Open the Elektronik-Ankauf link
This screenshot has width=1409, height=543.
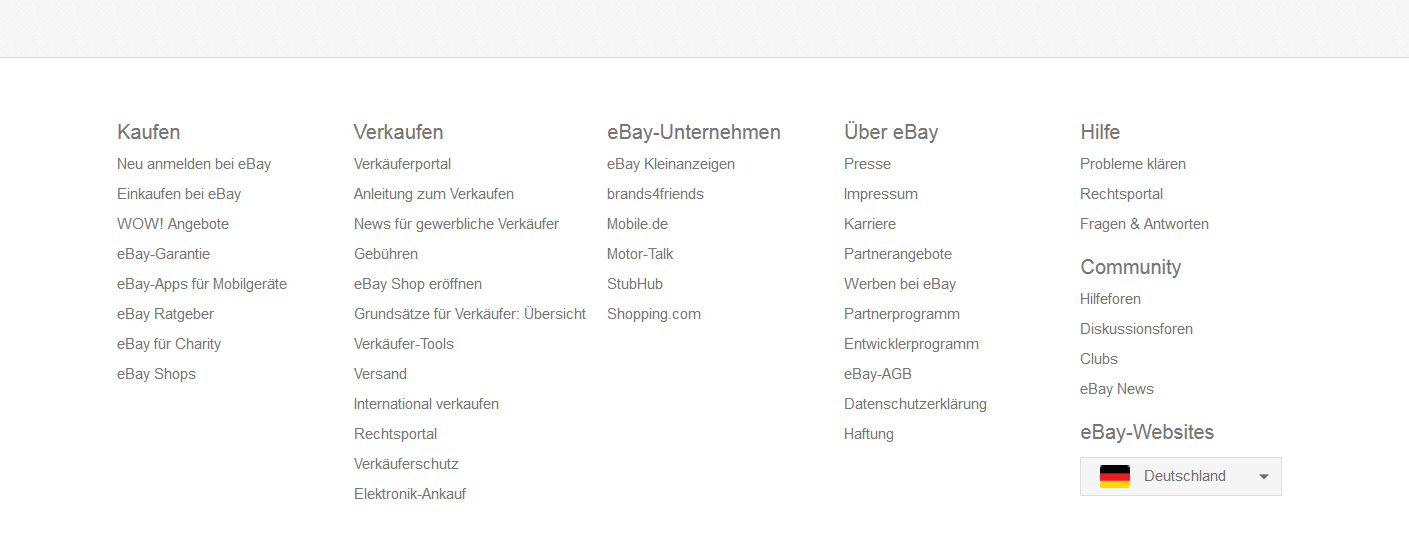pyautogui.click(x=410, y=494)
